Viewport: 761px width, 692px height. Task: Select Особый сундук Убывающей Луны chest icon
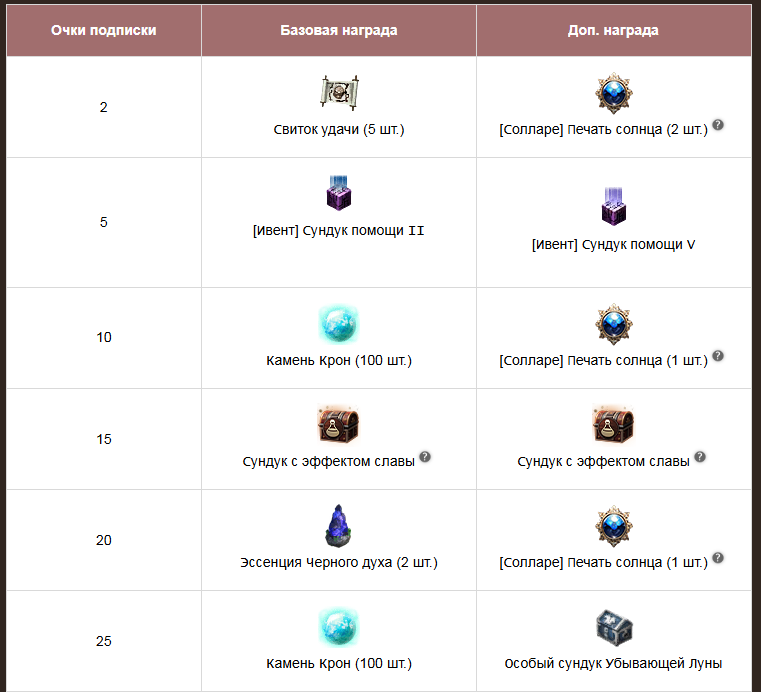point(613,627)
